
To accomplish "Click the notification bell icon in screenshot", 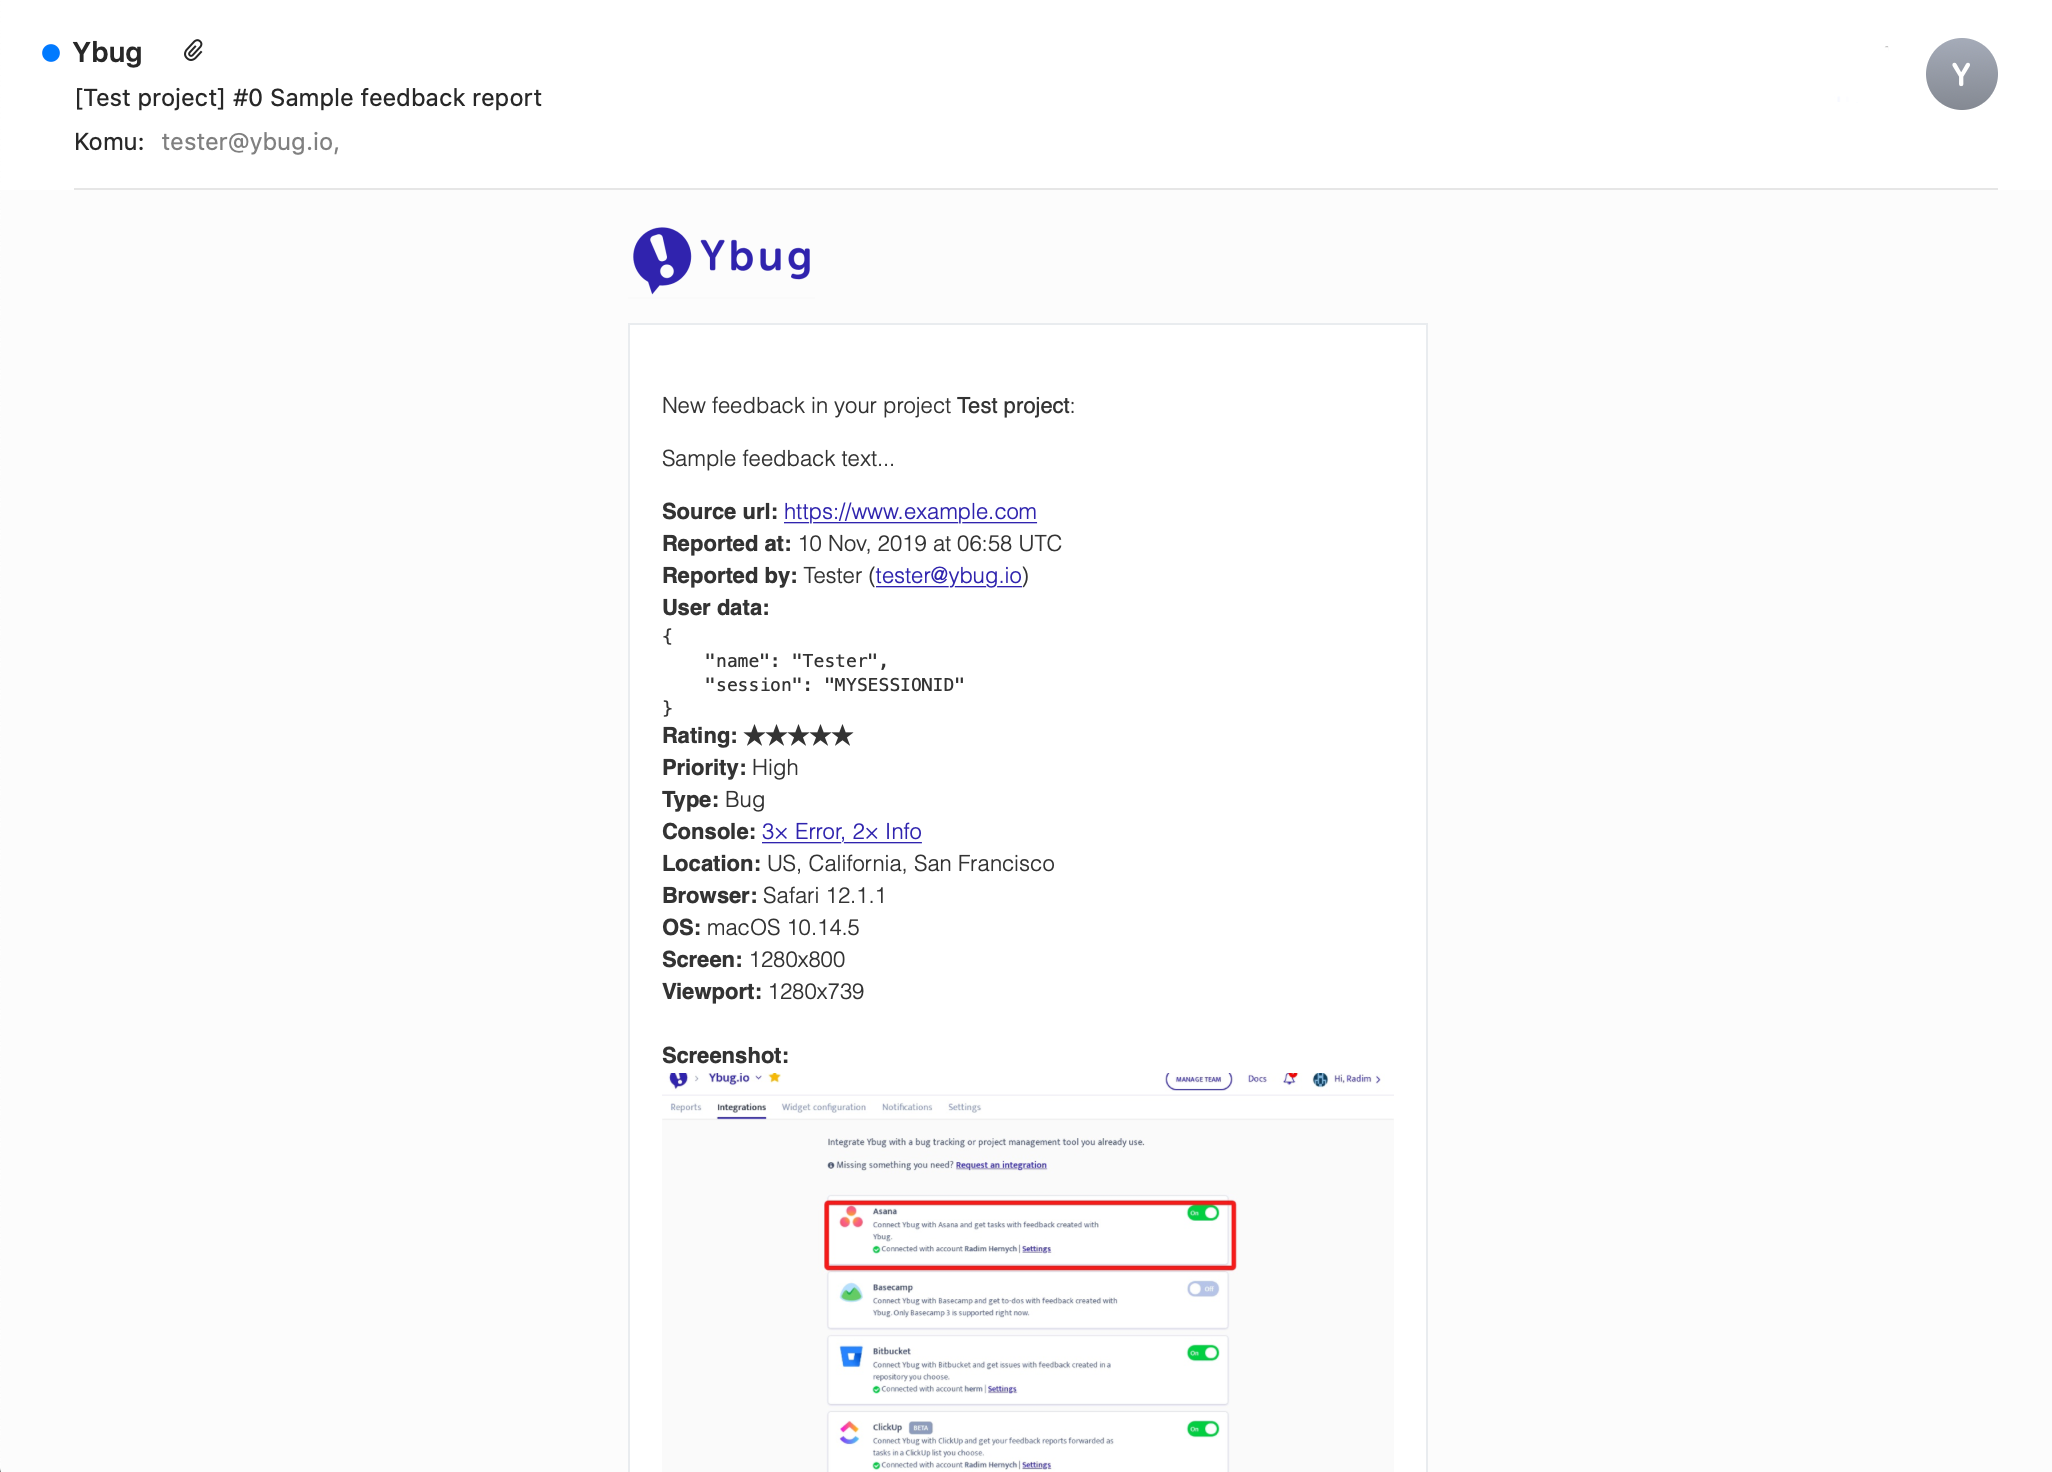I will [x=1290, y=1079].
